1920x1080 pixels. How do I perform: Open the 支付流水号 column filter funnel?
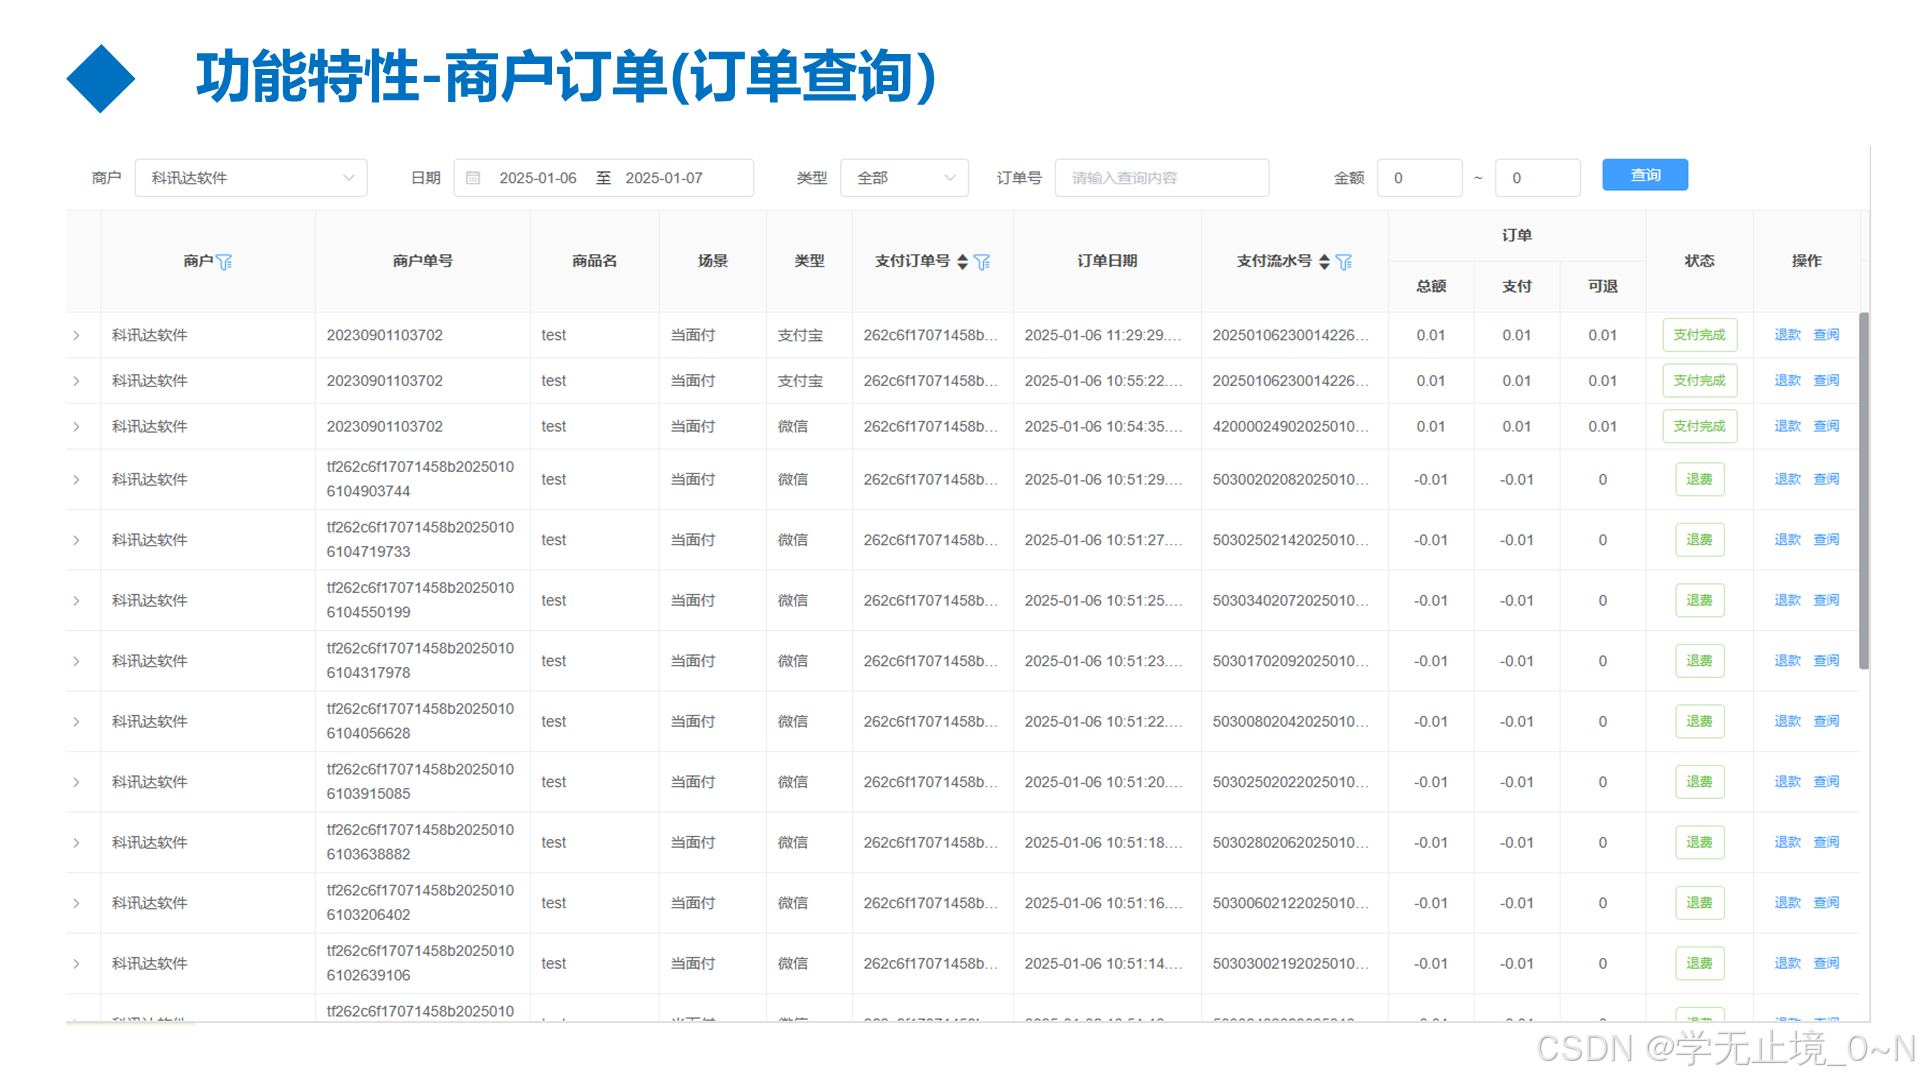click(x=1345, y=261)
